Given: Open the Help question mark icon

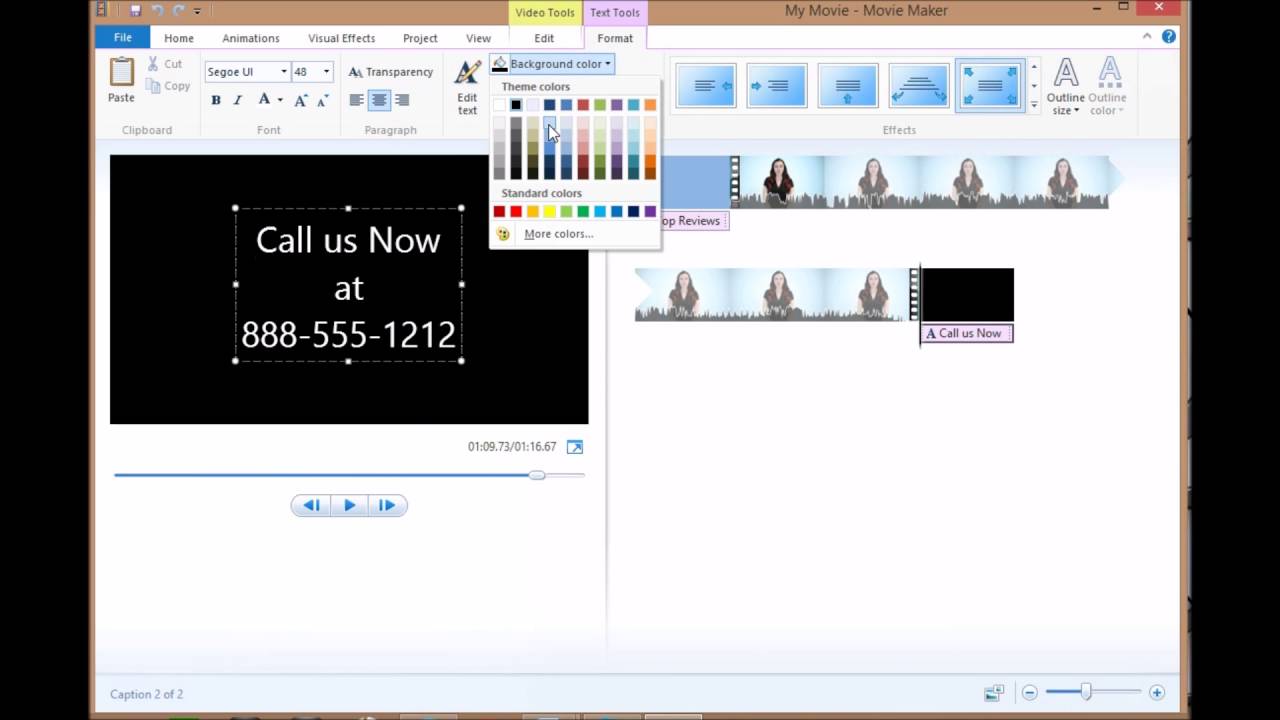Looking at the screenshot, I should click(1168, 37).
